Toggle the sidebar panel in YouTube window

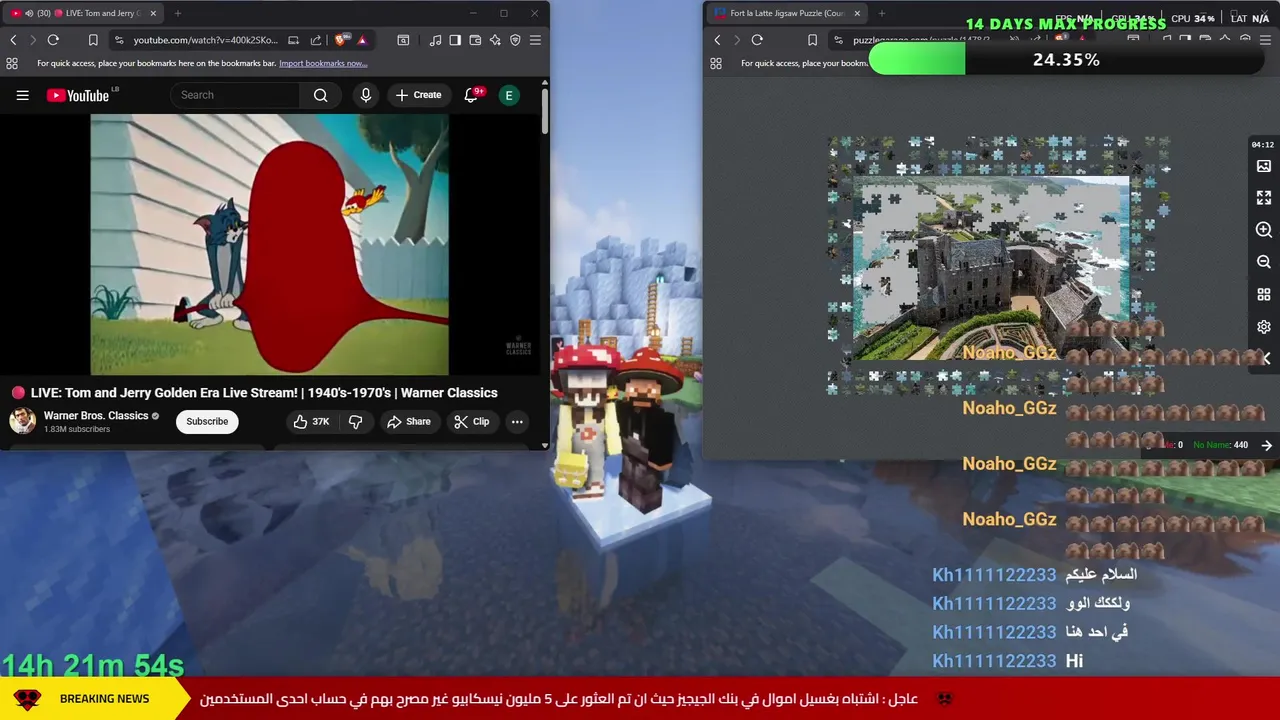tap(455, 40)
